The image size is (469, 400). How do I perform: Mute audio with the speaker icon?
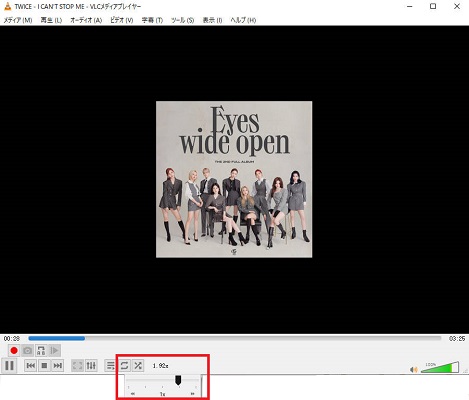[x=414, y=369]
